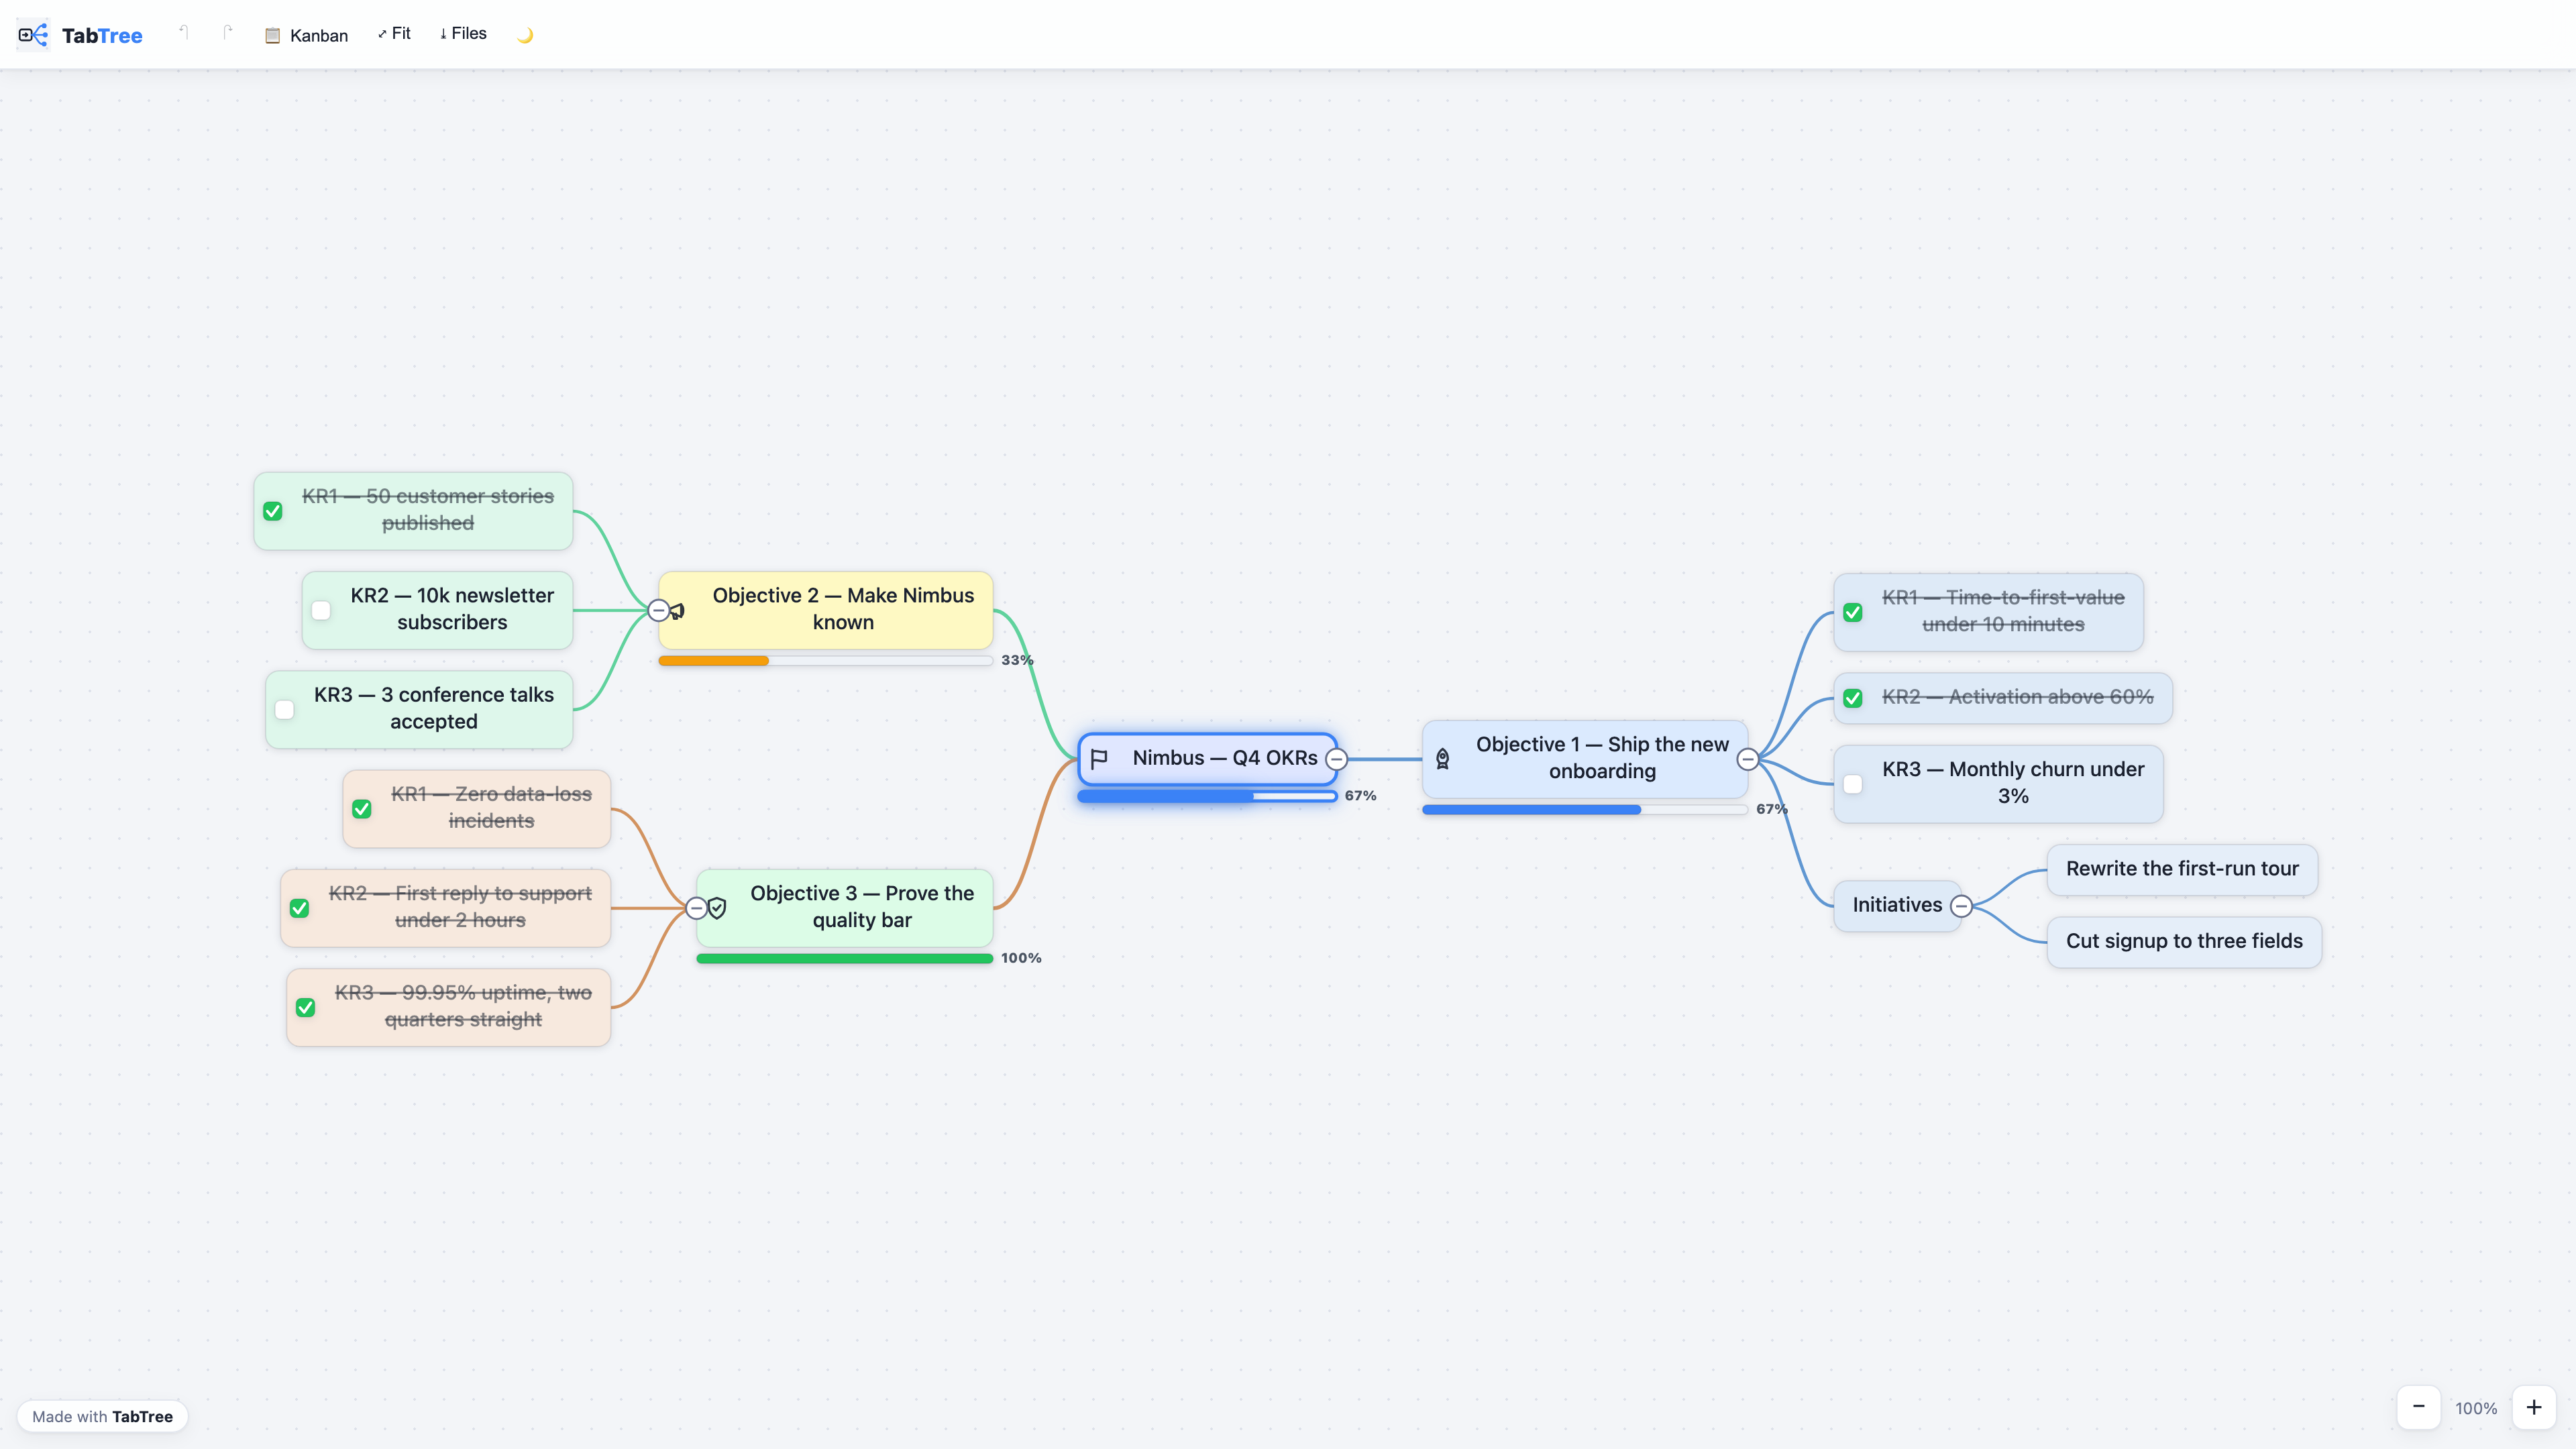The image size is (2576, 1449).
Task: Click the undo arrow in the toolbar
Action: click(184, 33)
